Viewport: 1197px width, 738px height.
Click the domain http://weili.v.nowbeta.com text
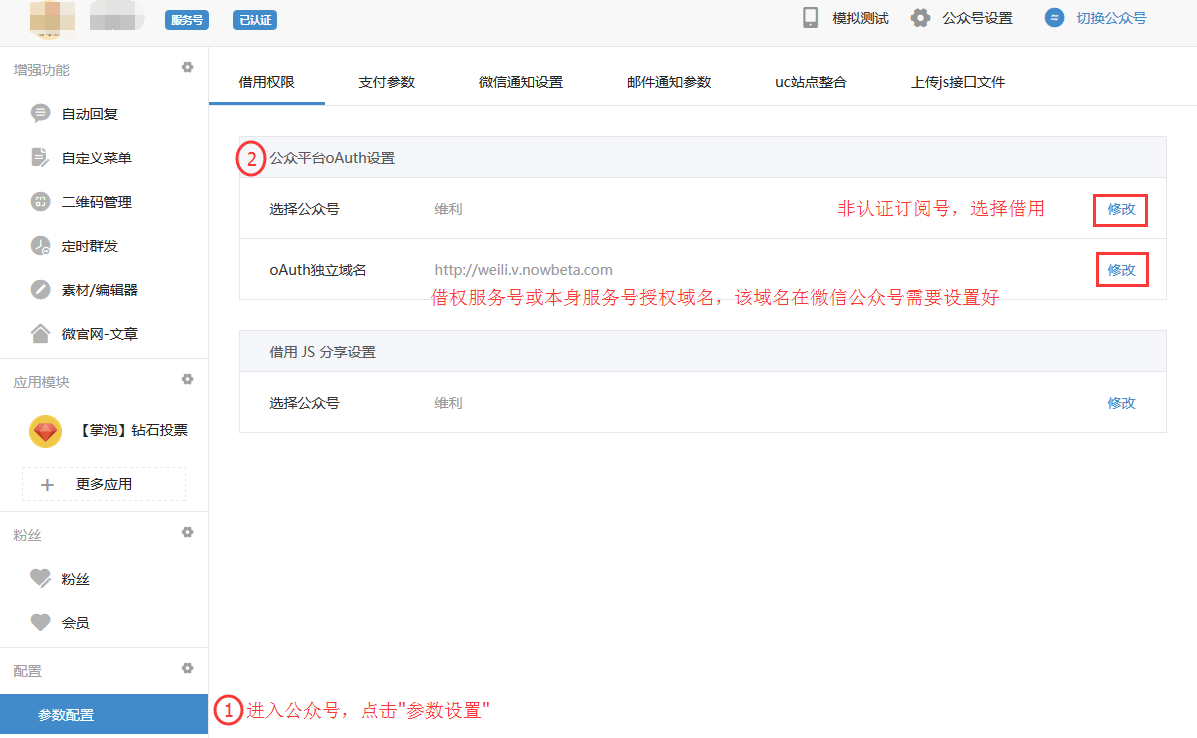click(x=524, y=270)
